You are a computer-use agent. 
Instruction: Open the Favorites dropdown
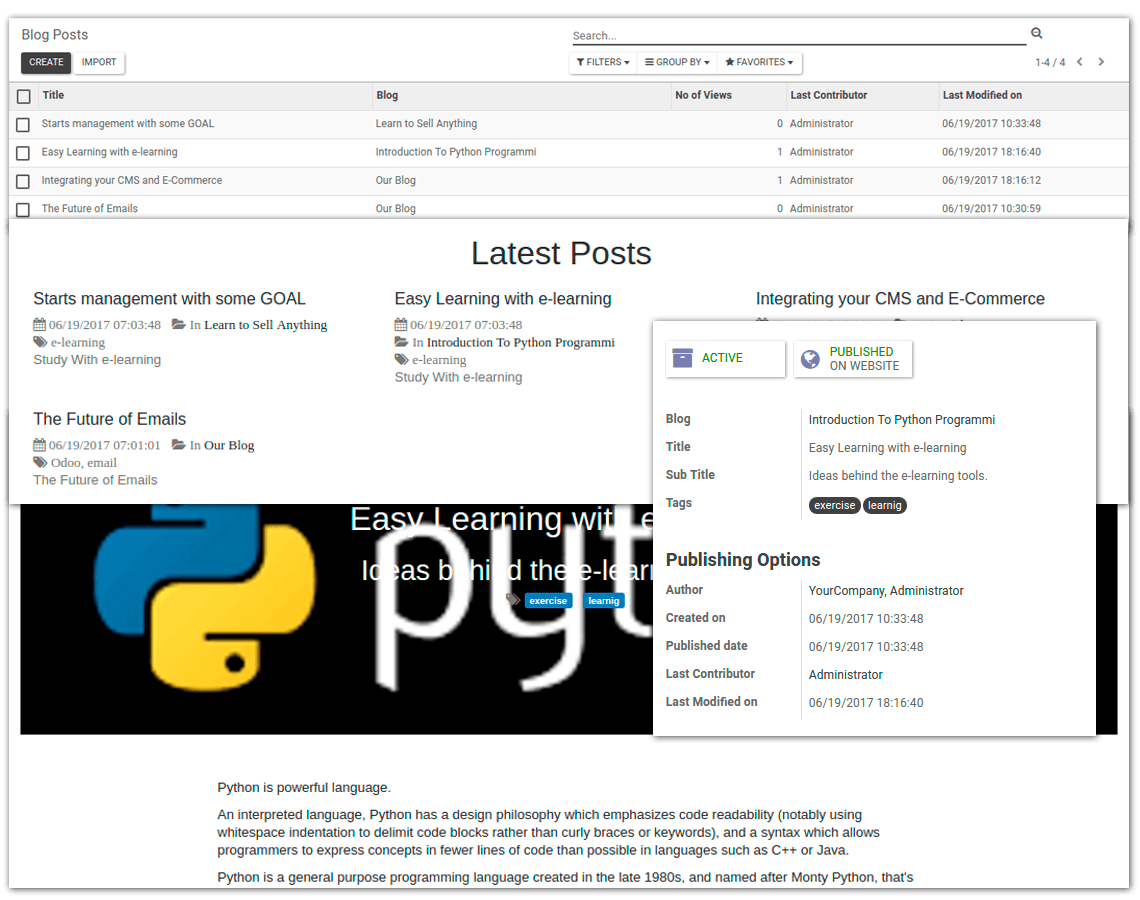(x=759, y=62)
